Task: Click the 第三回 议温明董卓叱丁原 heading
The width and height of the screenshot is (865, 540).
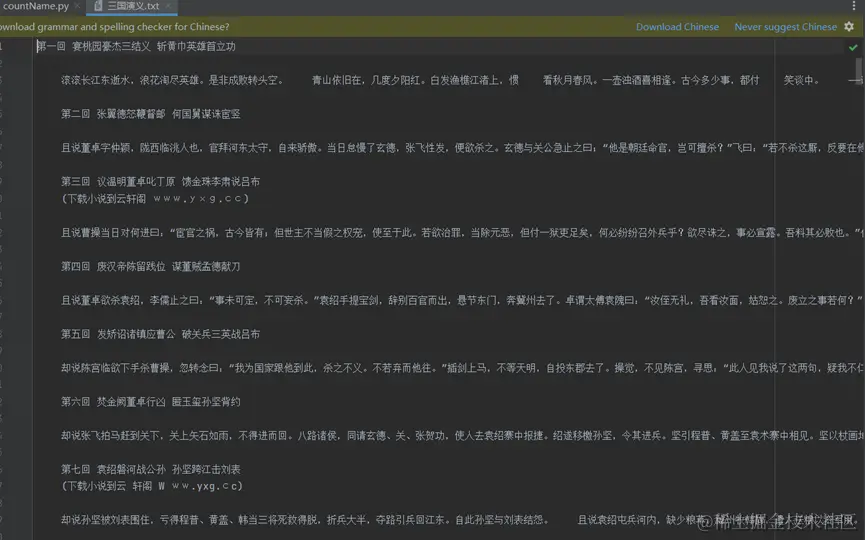Action: [x=161, y=181]
